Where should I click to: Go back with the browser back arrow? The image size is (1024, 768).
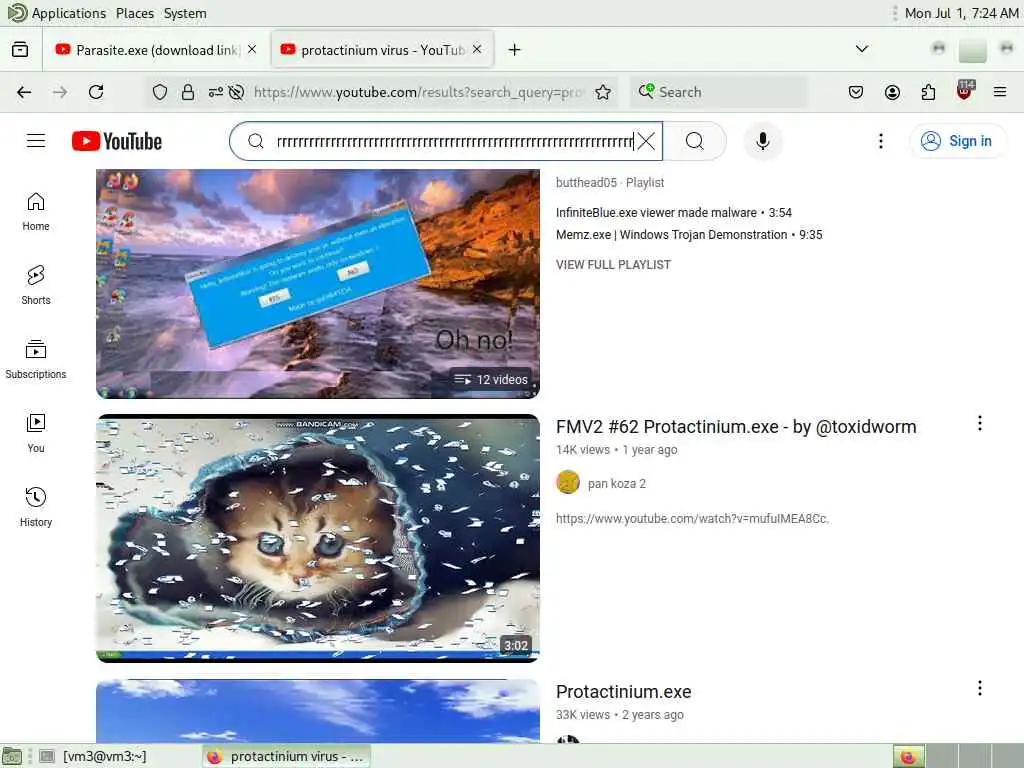tap(24, 92)
